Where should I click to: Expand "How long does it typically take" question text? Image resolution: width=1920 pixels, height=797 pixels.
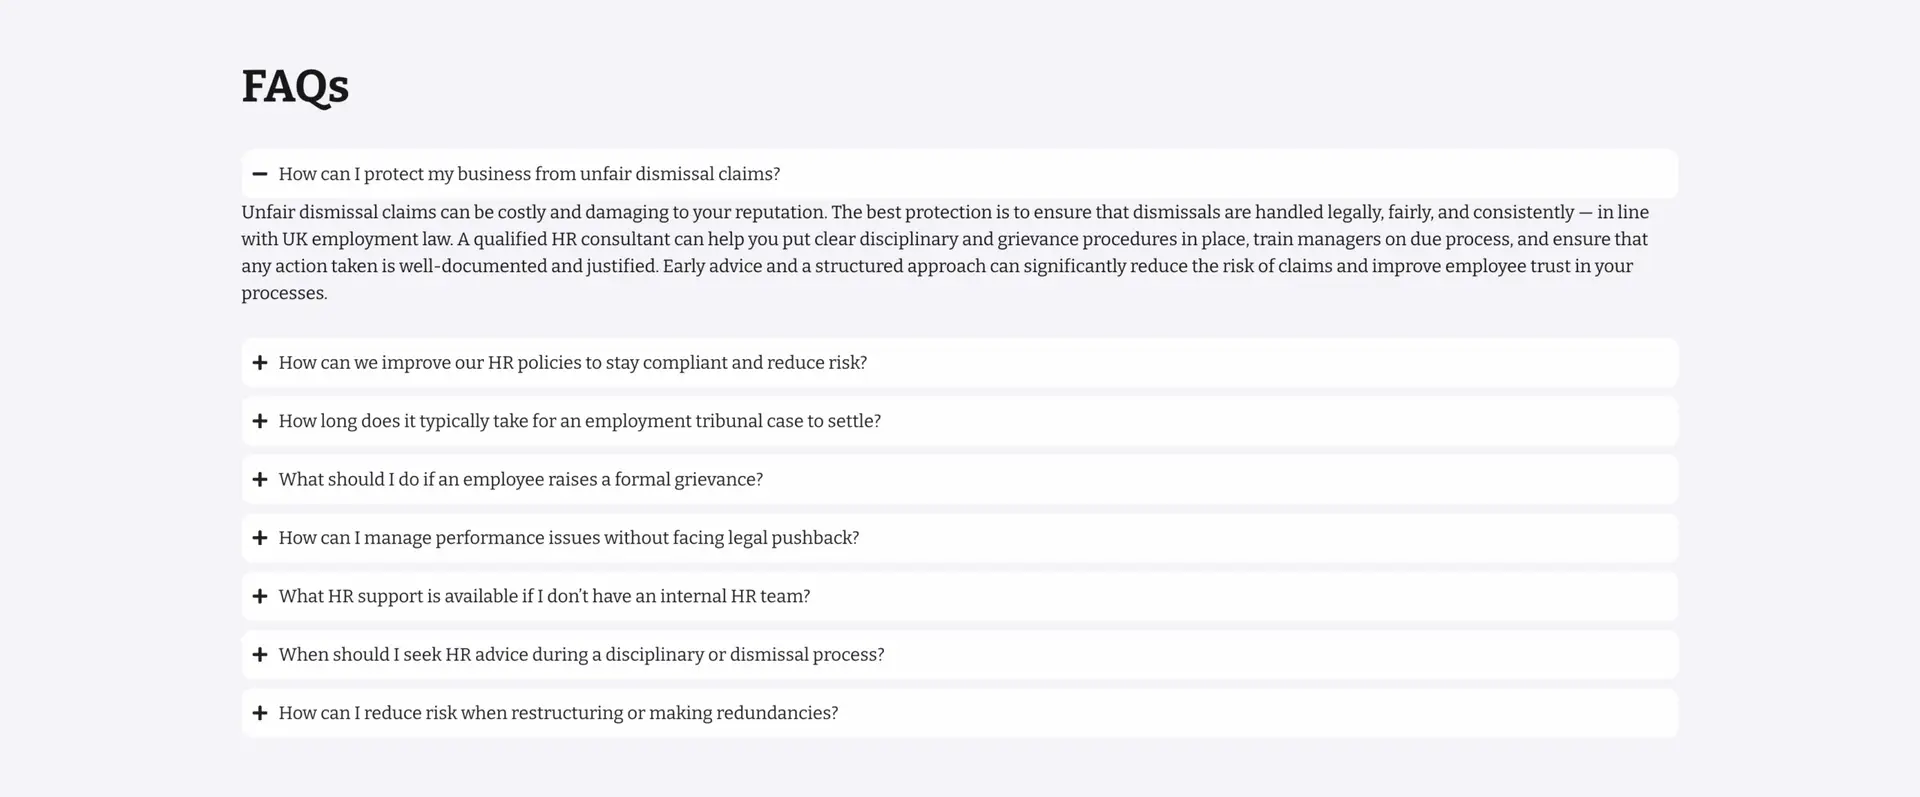tap(579, 421)
